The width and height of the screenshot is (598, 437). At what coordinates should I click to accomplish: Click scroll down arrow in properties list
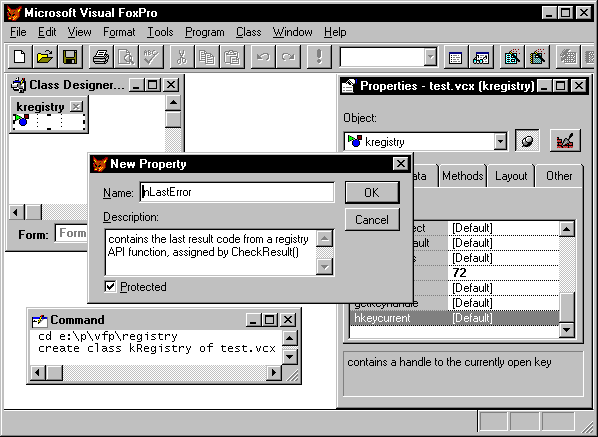click(x=566, y=330)
